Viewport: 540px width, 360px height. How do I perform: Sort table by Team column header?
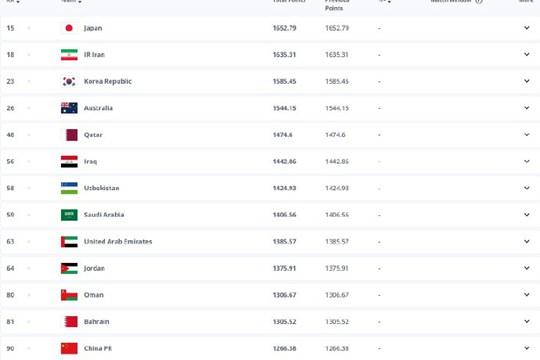click(71, 1)
